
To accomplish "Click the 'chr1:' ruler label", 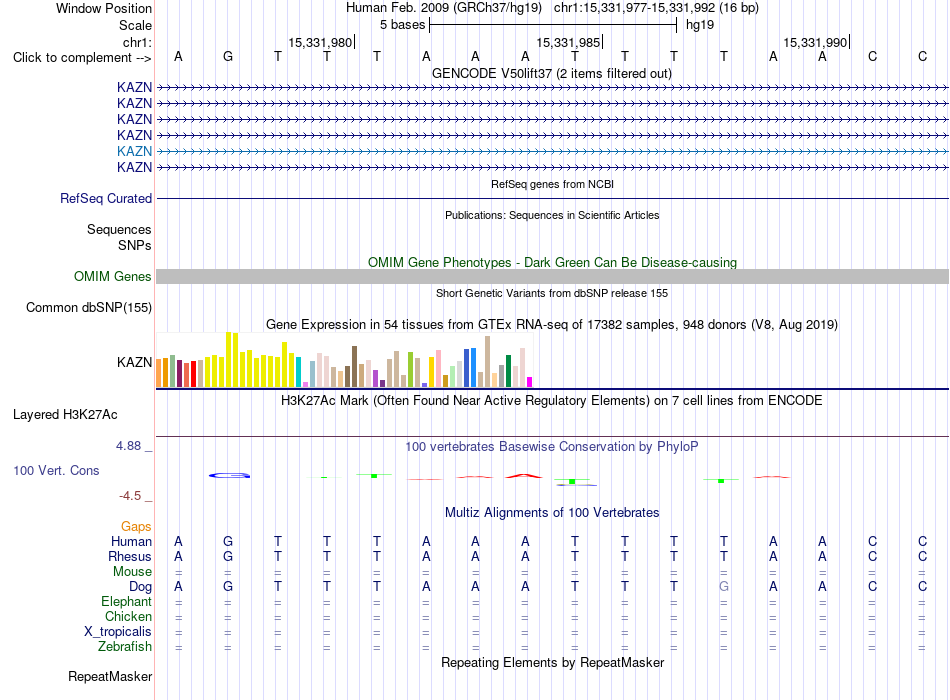I will (x=137, y=42).
